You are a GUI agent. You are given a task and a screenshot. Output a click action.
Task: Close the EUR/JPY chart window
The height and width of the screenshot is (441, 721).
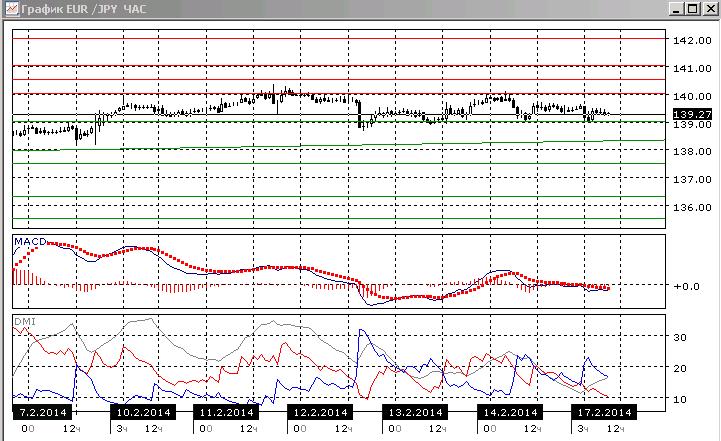pos(710,9)
